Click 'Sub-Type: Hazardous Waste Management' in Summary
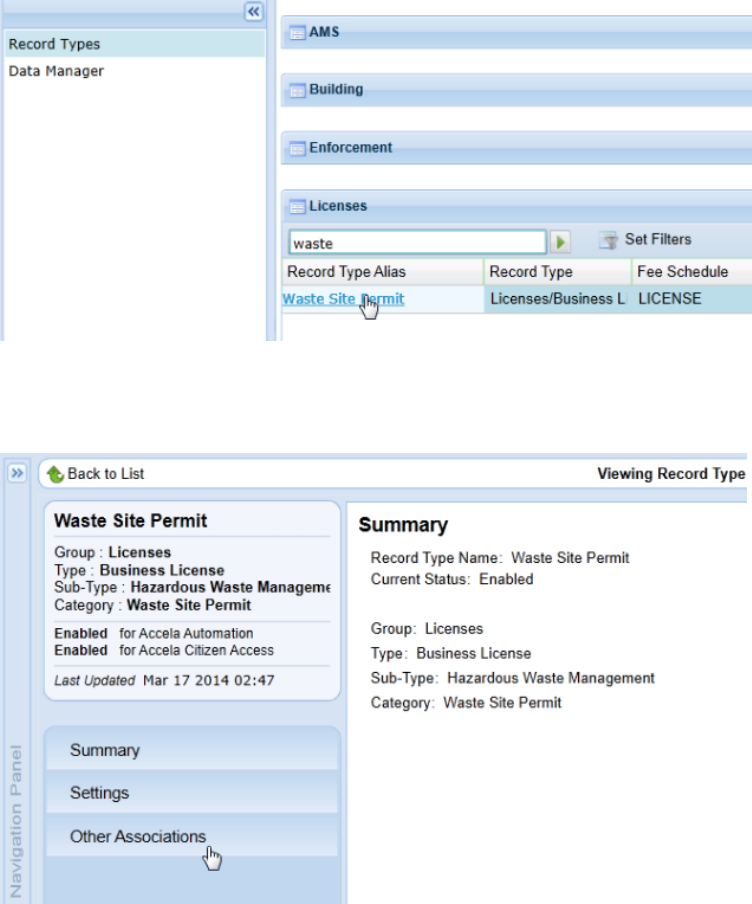This screenshot has width=752, height=904. pos(512,678)
